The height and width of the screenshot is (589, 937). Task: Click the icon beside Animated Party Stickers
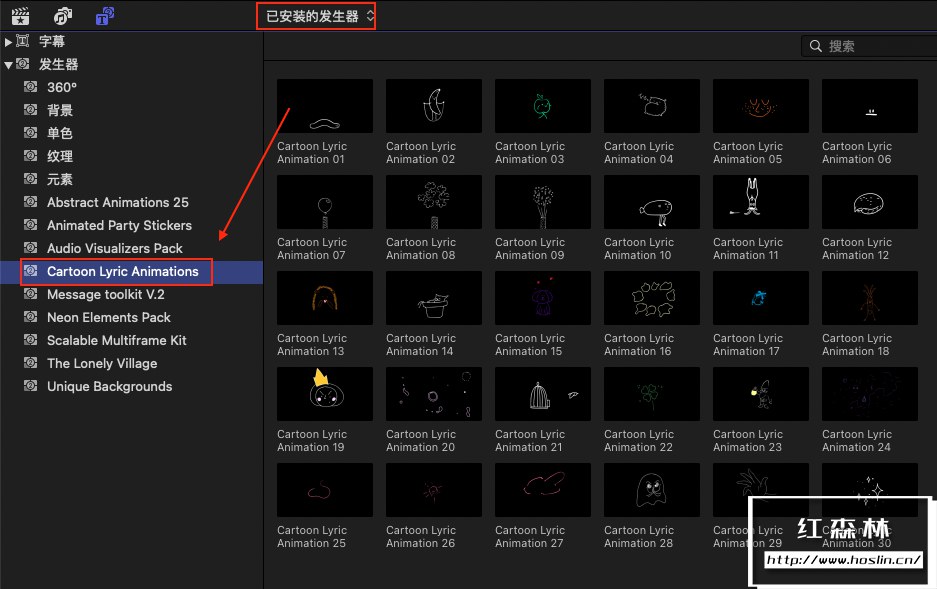pos(30,225)
